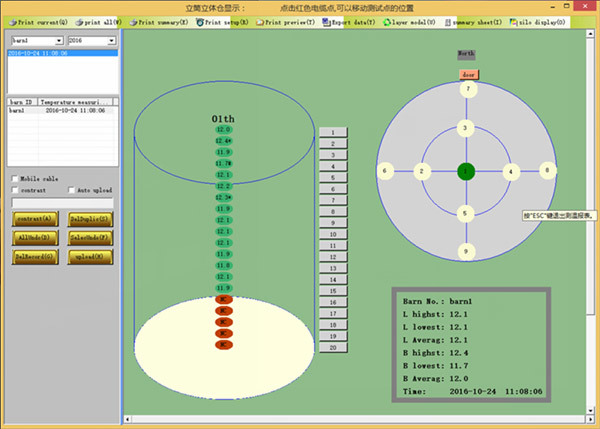Click the DelRecord(G) button
The height and width of the screenshot is (429, 600).
coord(35,257)
